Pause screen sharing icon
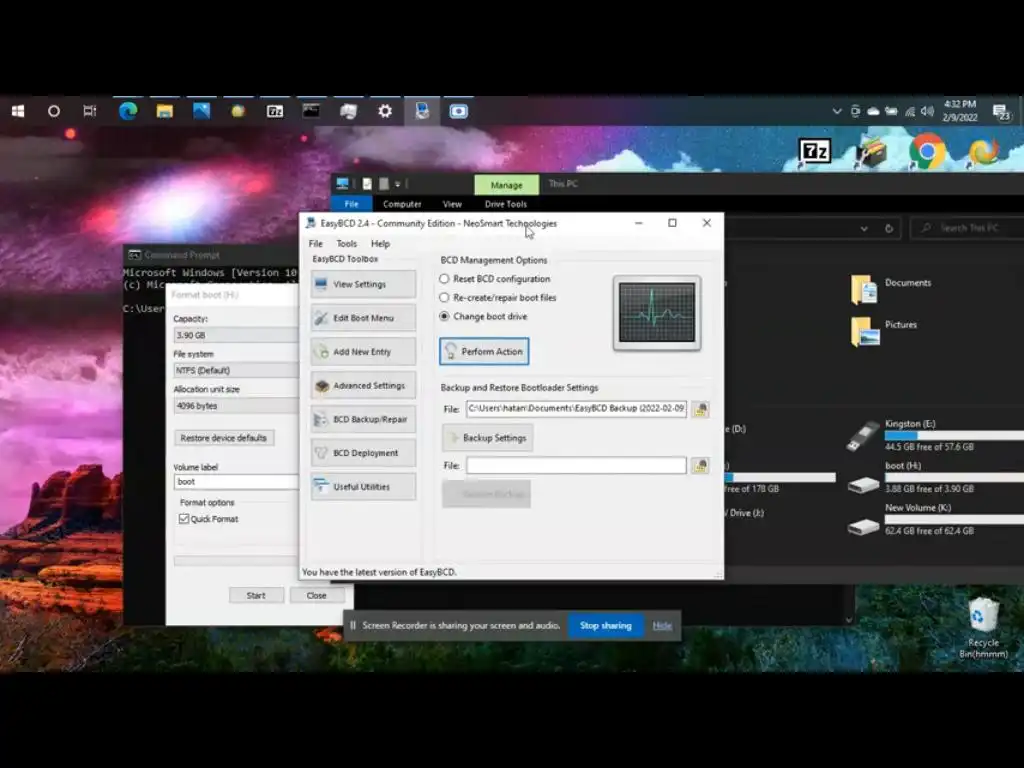1024x768 pixels. coord(353,626)
